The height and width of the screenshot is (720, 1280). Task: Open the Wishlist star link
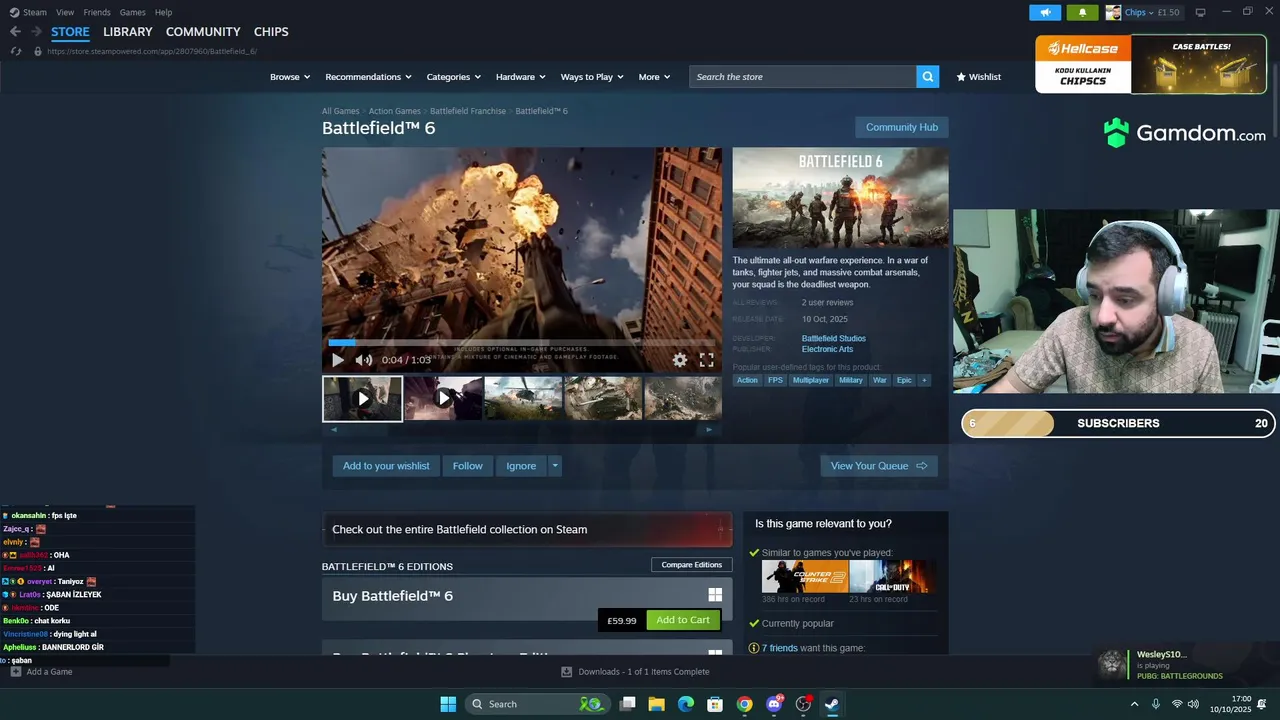pos(978,77)
